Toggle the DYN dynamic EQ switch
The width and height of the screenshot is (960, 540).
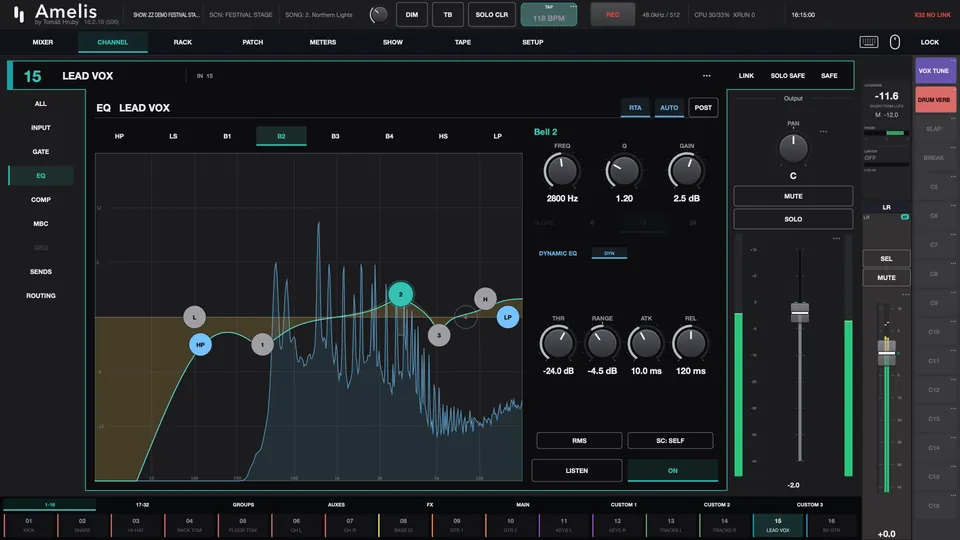point(609,253)
